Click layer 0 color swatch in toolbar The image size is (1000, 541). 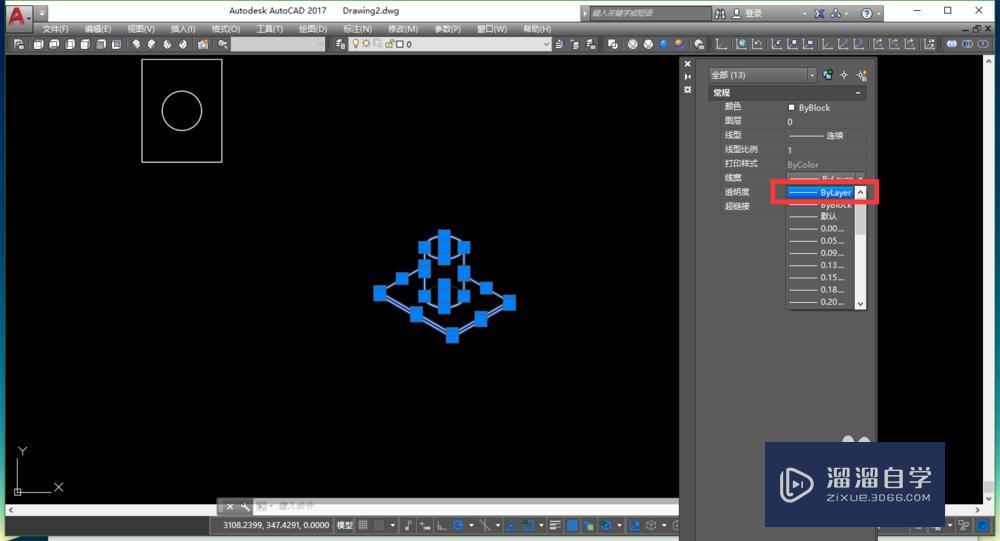pyautogui.click(x=400, y=44)
